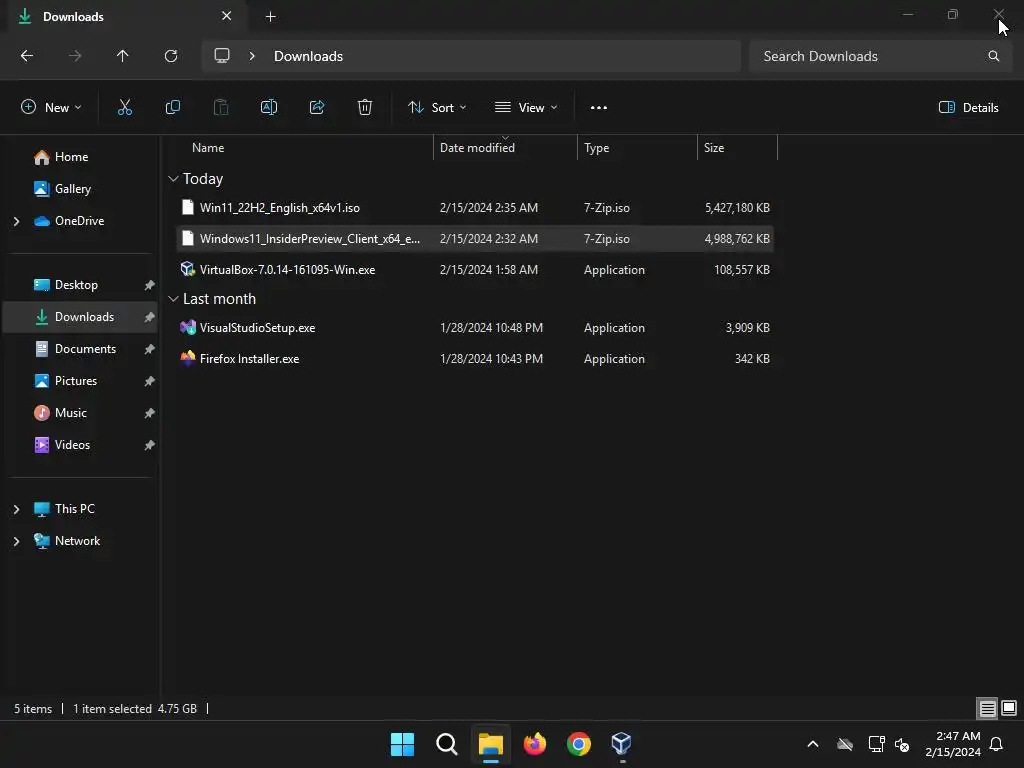Select Firefox Installer.exe file
1024x768 pixels.
point(475,359)
